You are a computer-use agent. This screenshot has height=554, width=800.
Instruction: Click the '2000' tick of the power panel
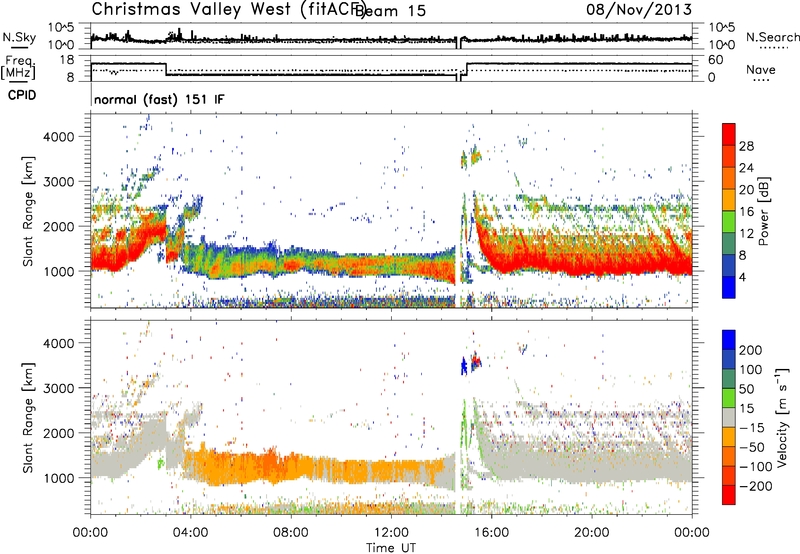pyautogui.click(x=59, y=226)
